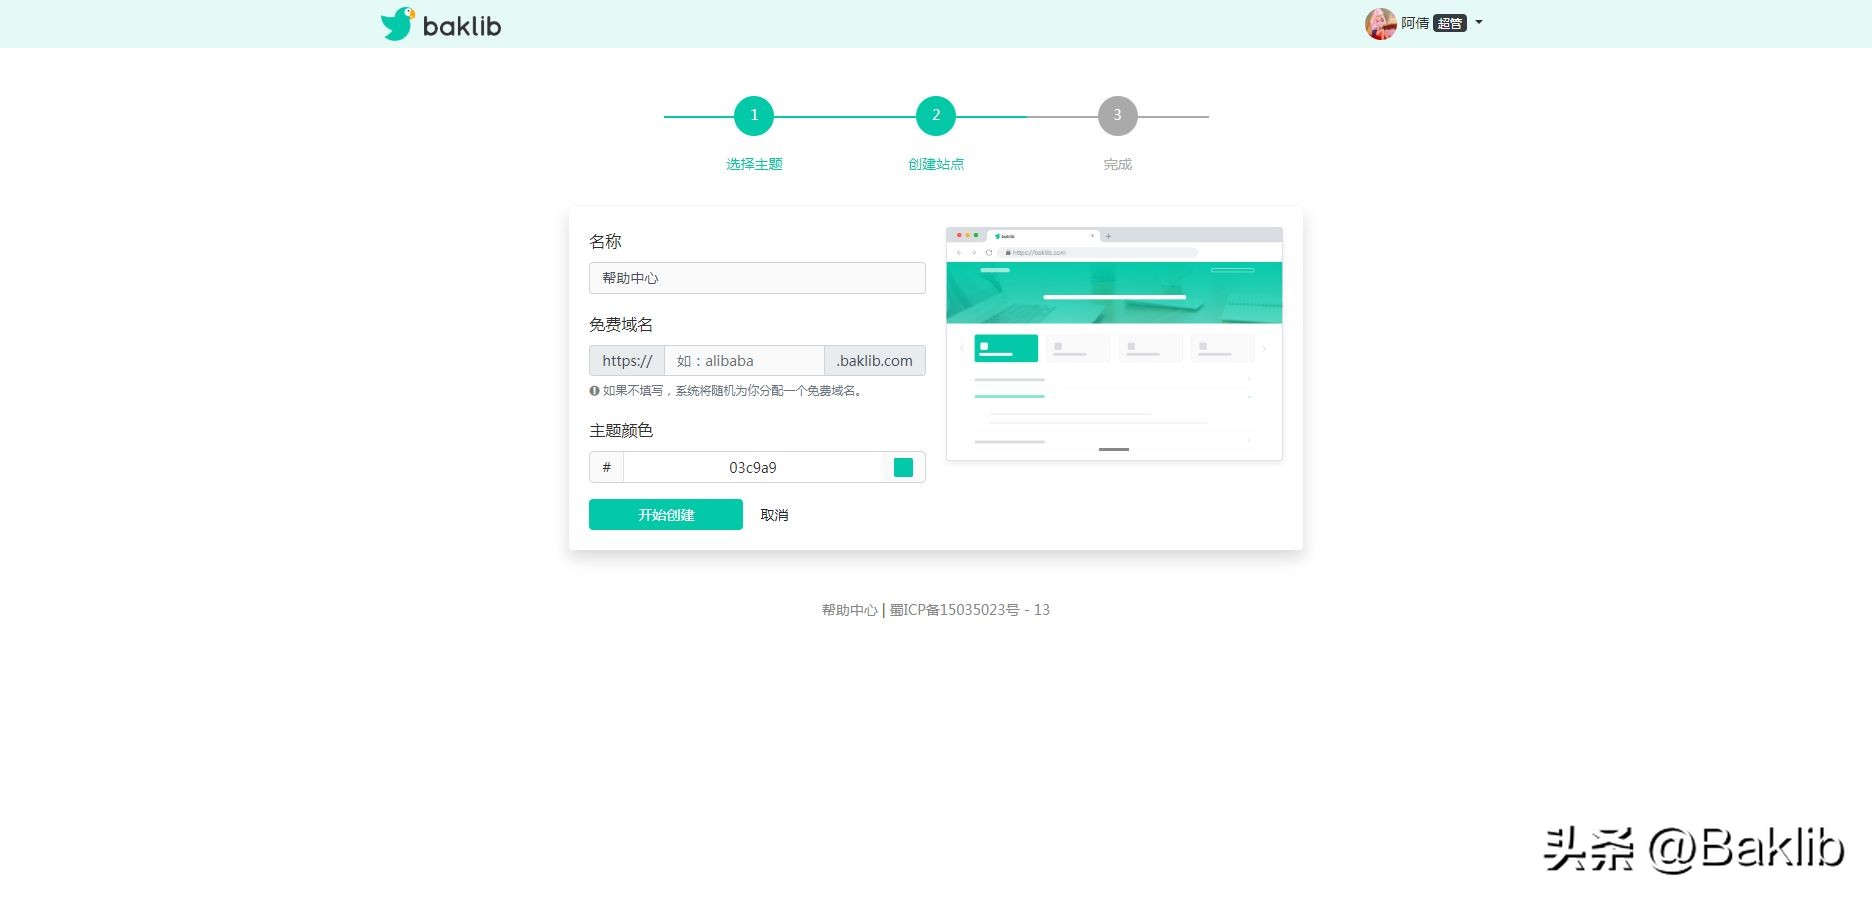
Task: Click the free domain alibaba input field
Action: (744, 360)
